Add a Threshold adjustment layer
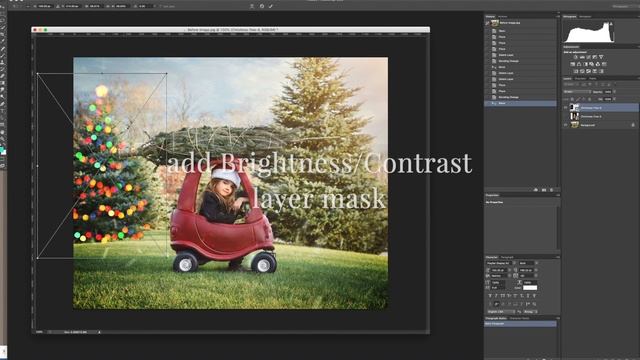 coord(589,71)
